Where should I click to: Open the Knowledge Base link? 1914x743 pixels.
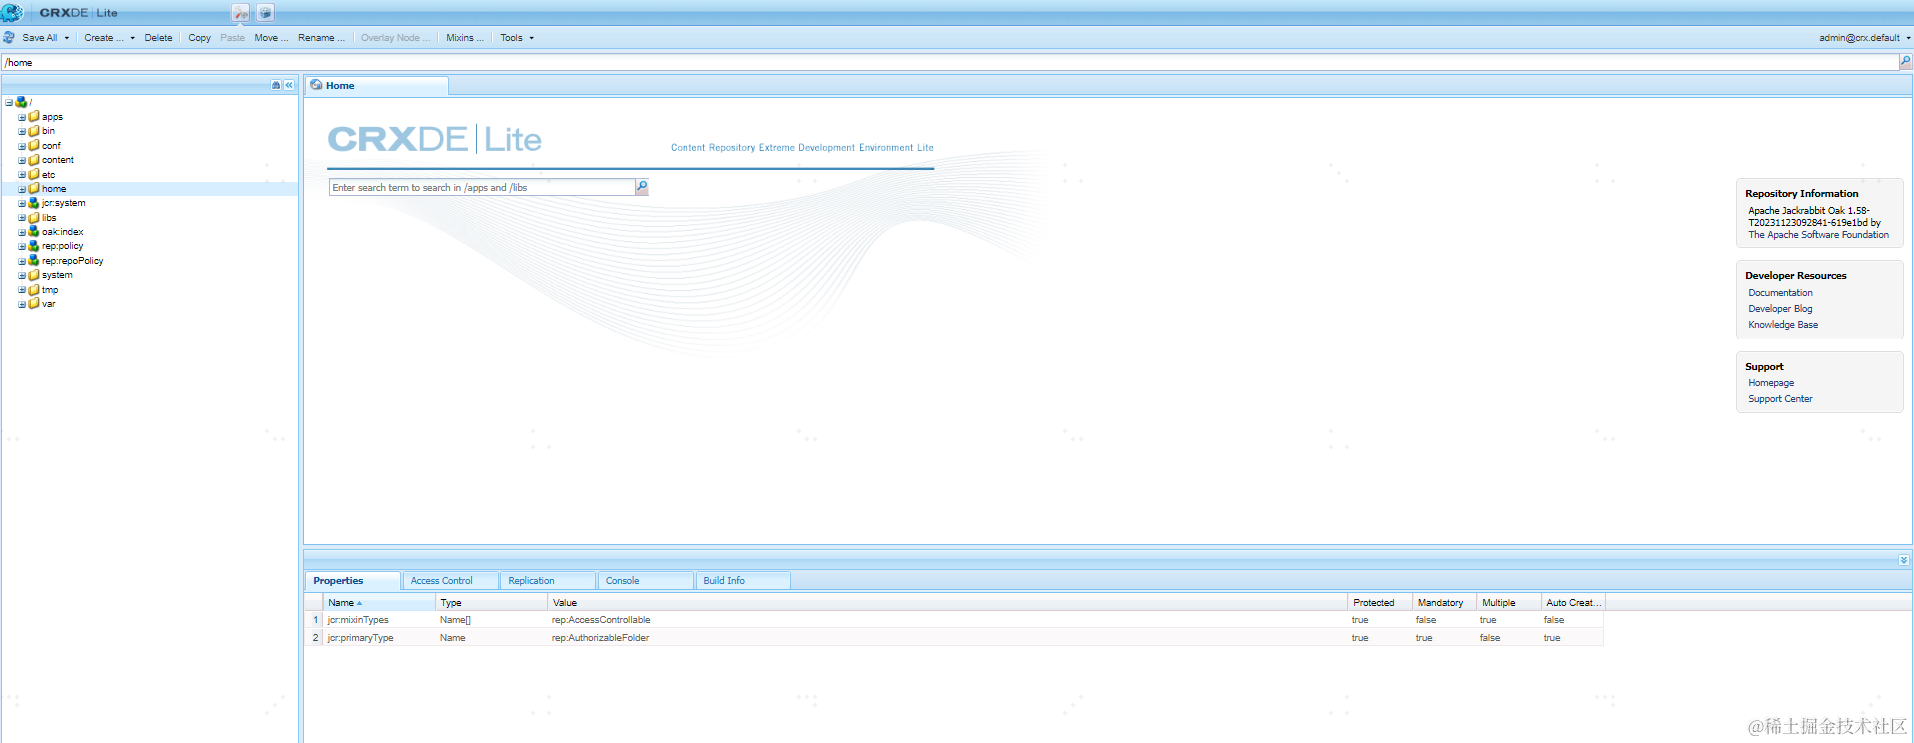[1783, 325]
